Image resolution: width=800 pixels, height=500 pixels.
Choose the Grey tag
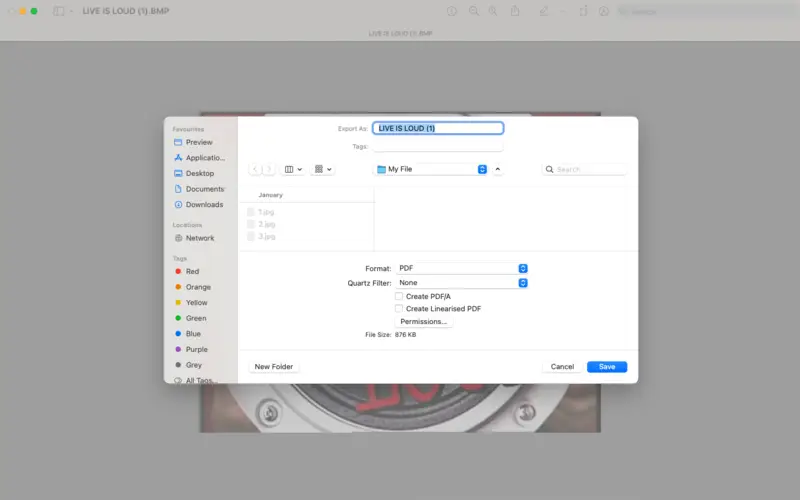pos(188,365)
